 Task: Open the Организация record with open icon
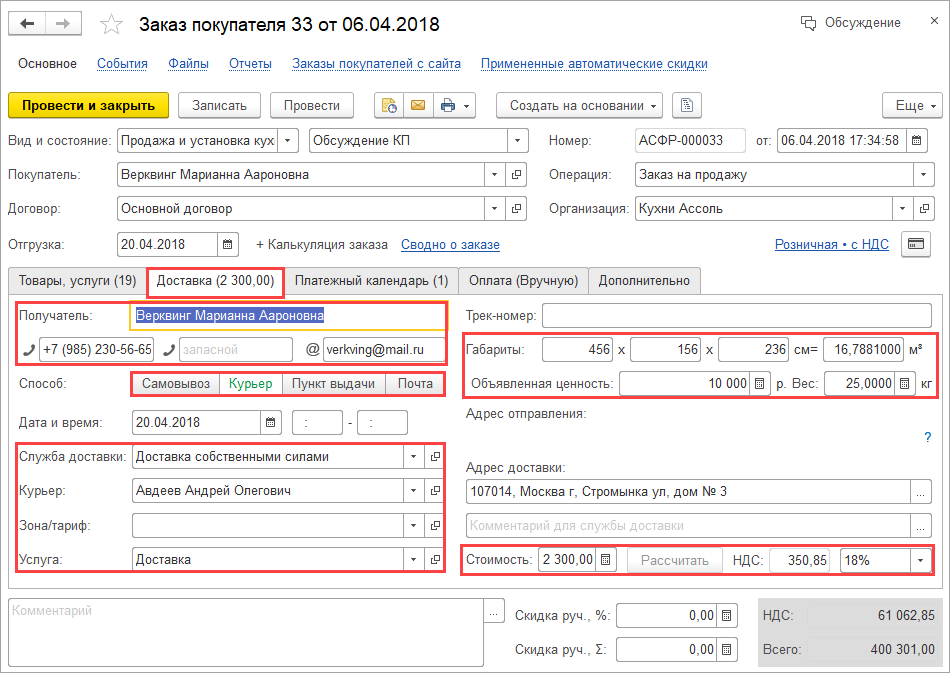pos(924,208)
